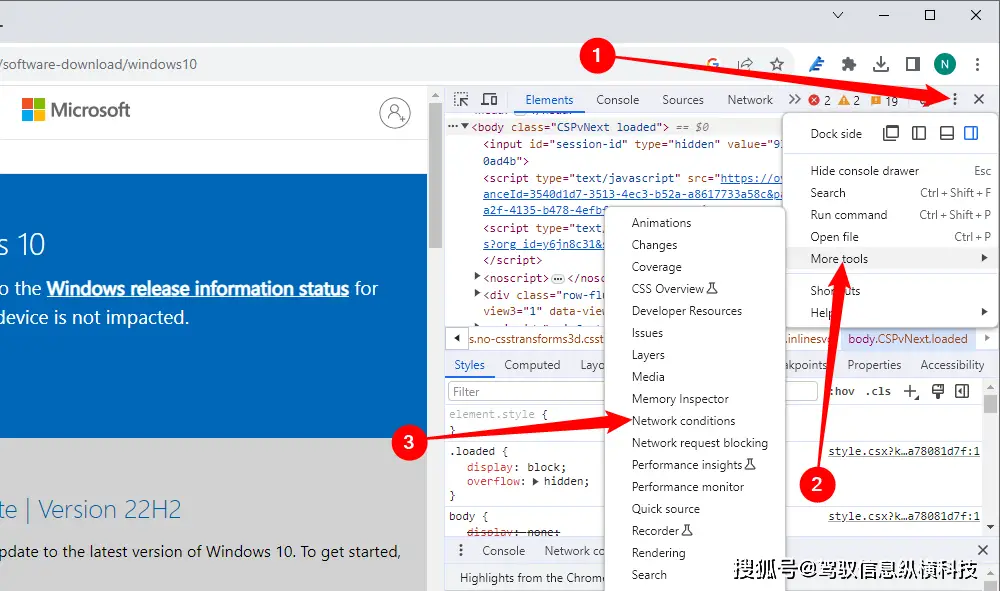The width and height of the screenshot is (1000, 591).
Task: Click the Google icon in address bar
Action: tap(714, 64)
